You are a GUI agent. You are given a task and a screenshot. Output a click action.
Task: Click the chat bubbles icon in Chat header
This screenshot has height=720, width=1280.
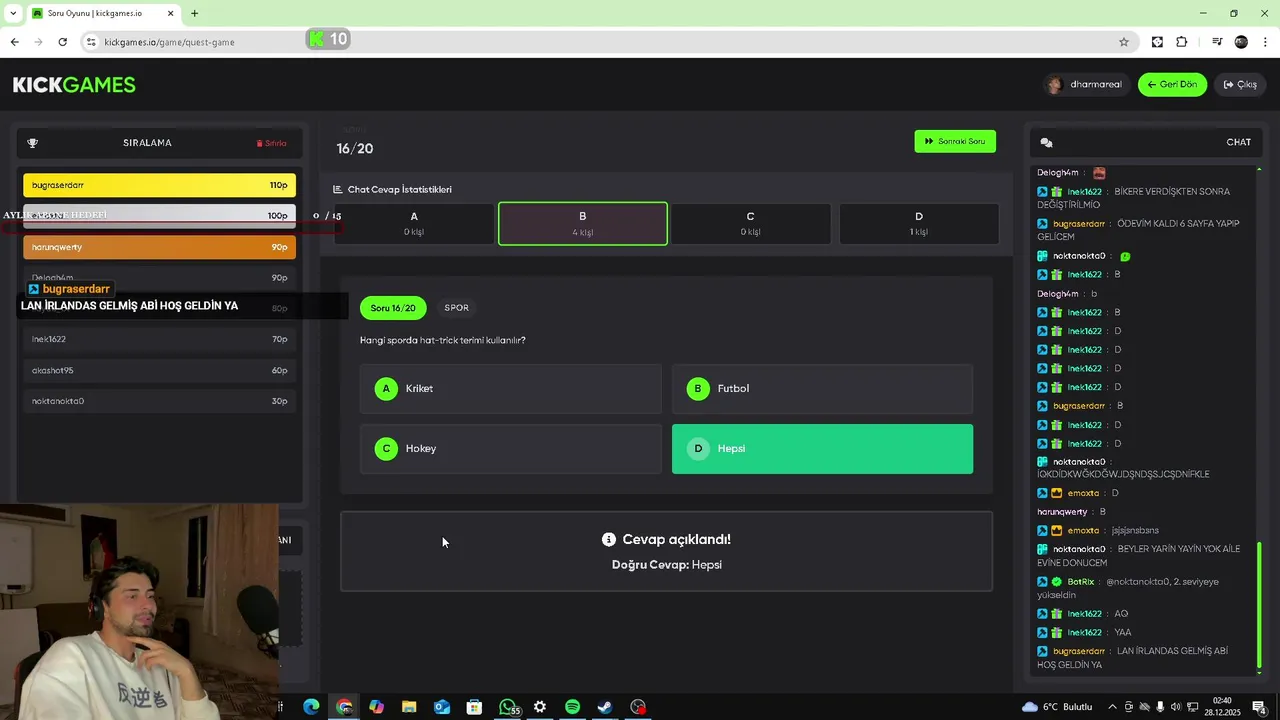coord(1046,143)
